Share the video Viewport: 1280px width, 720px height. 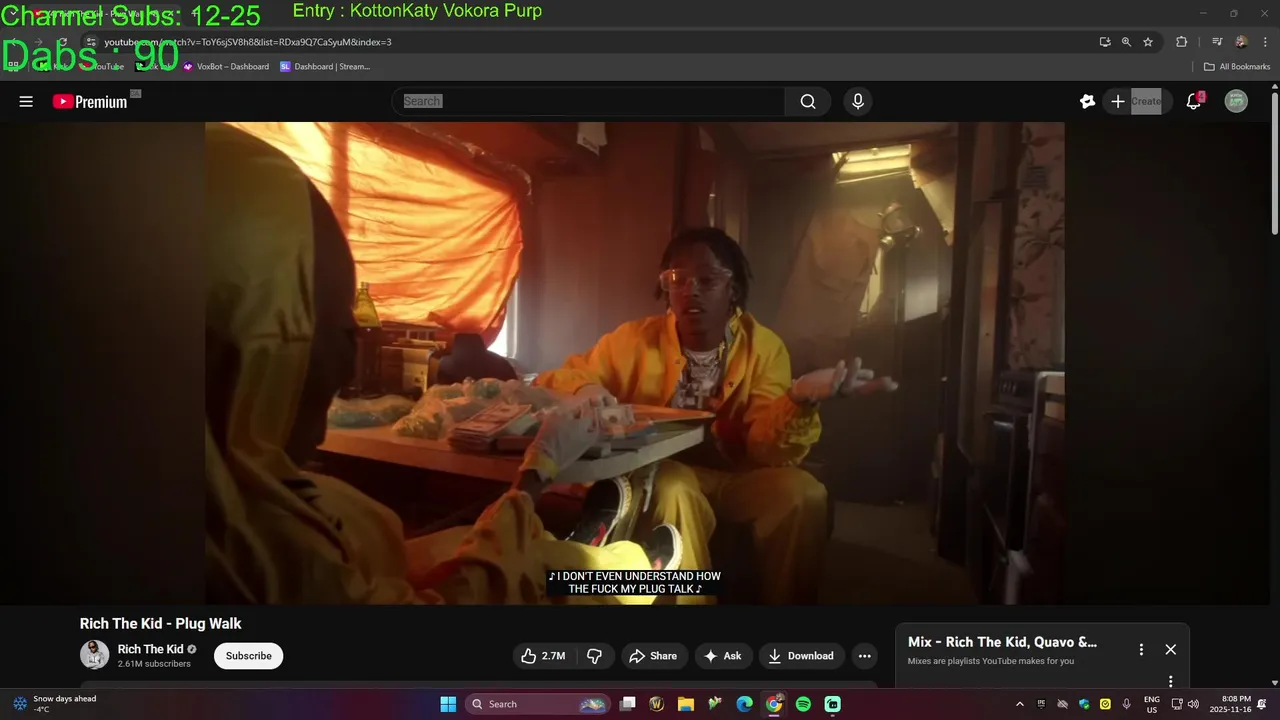pos(652,656)
